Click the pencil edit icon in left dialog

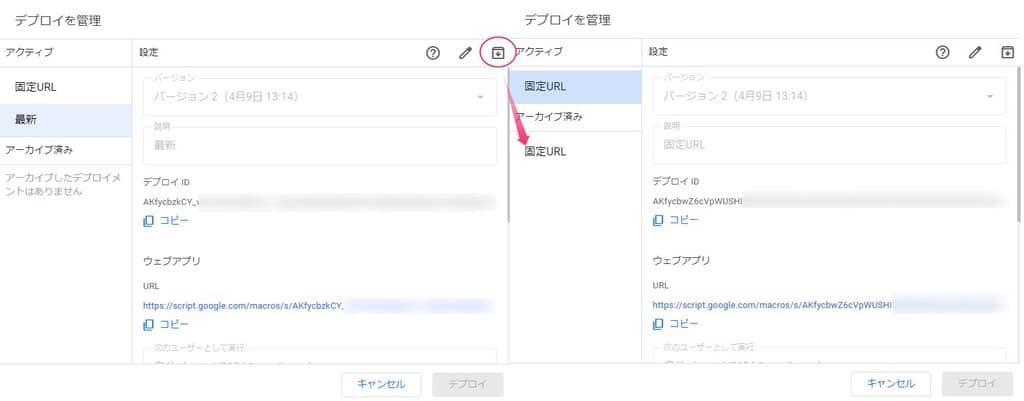[x=465, y=53]
